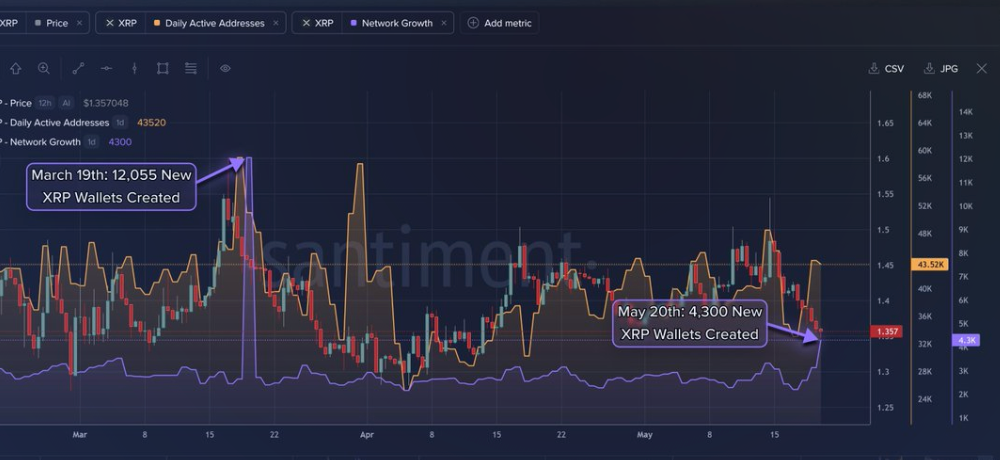Click the Price legend label
The height and width of the screenshot is (460, 1000).
click(x=20, y=103)
